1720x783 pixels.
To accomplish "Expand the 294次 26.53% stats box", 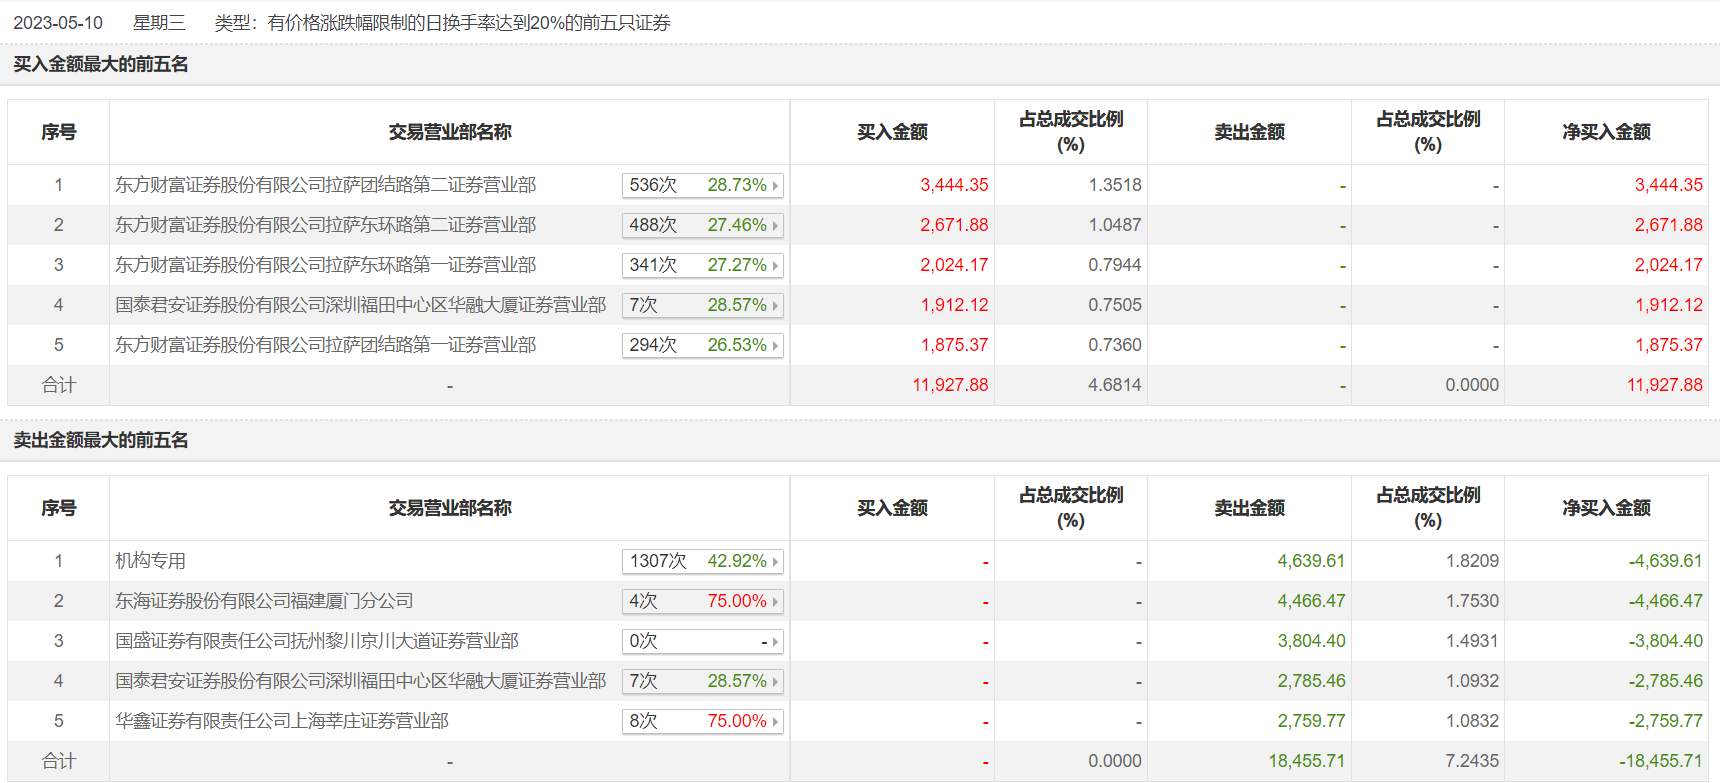I will pos(702,345).
